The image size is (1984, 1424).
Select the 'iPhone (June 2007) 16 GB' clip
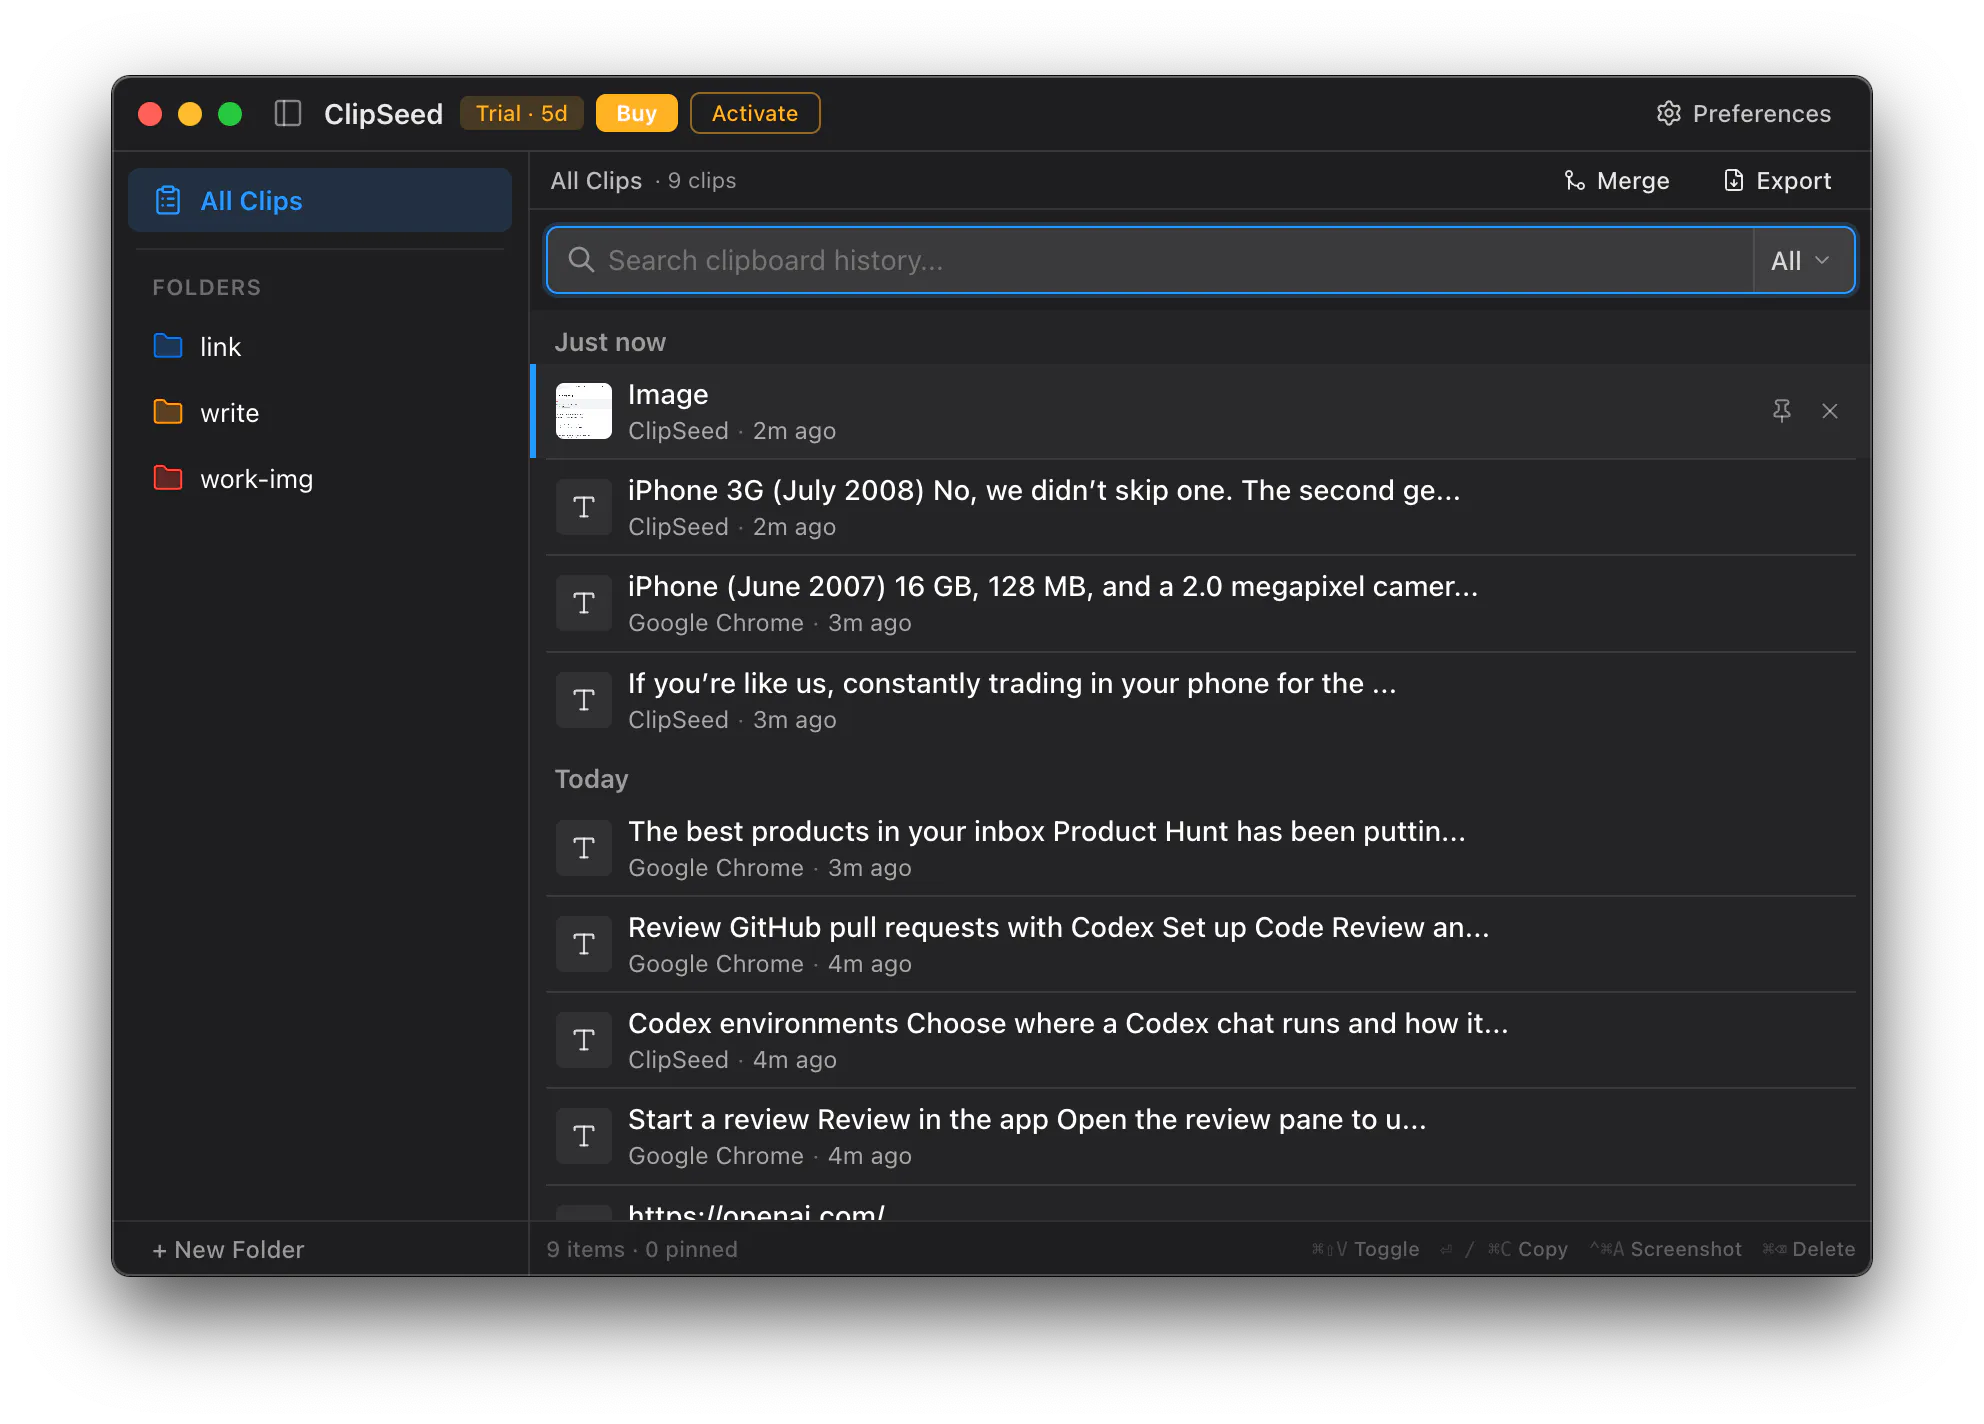point(1200,604)
